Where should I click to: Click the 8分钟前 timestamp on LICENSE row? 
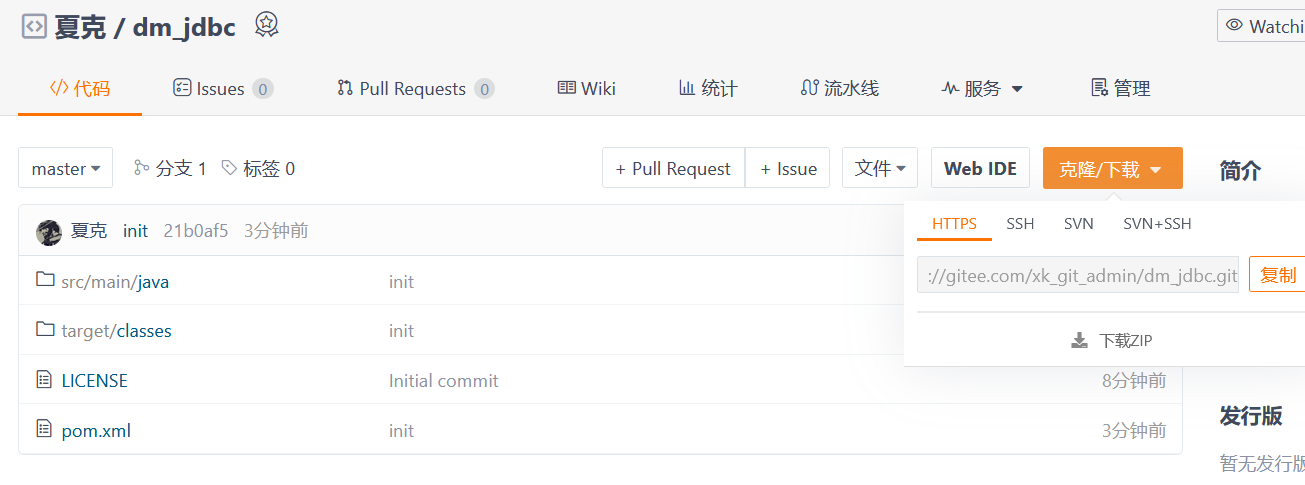click(1134, 380)
